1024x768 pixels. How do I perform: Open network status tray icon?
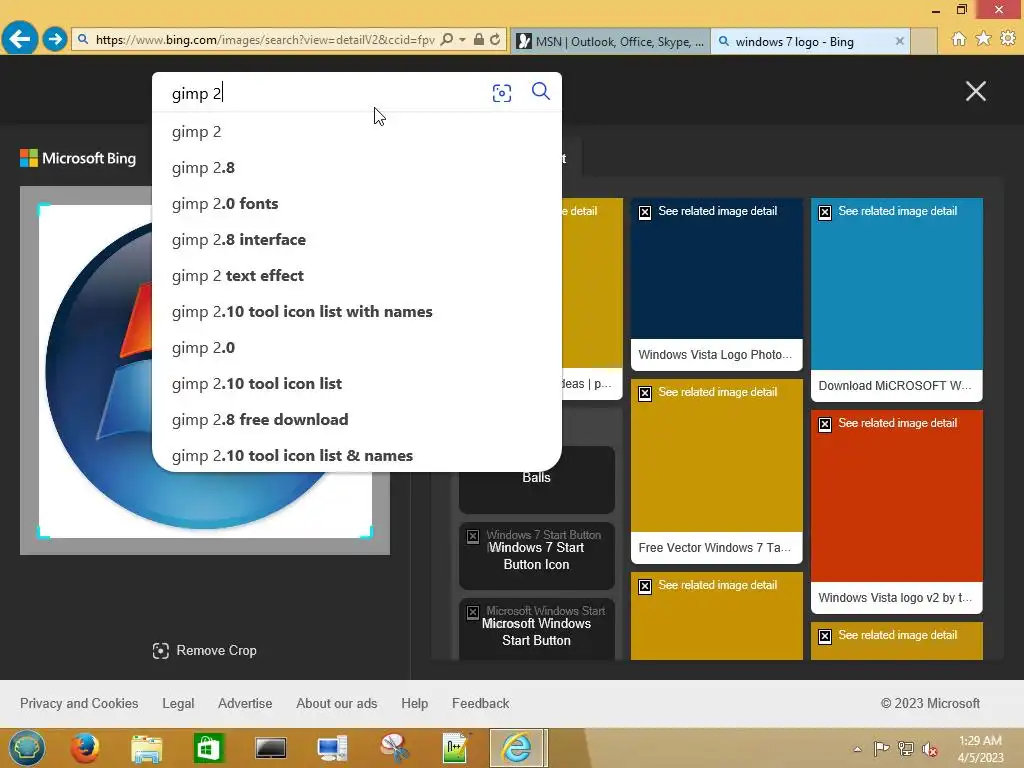(x=906, y=748)
